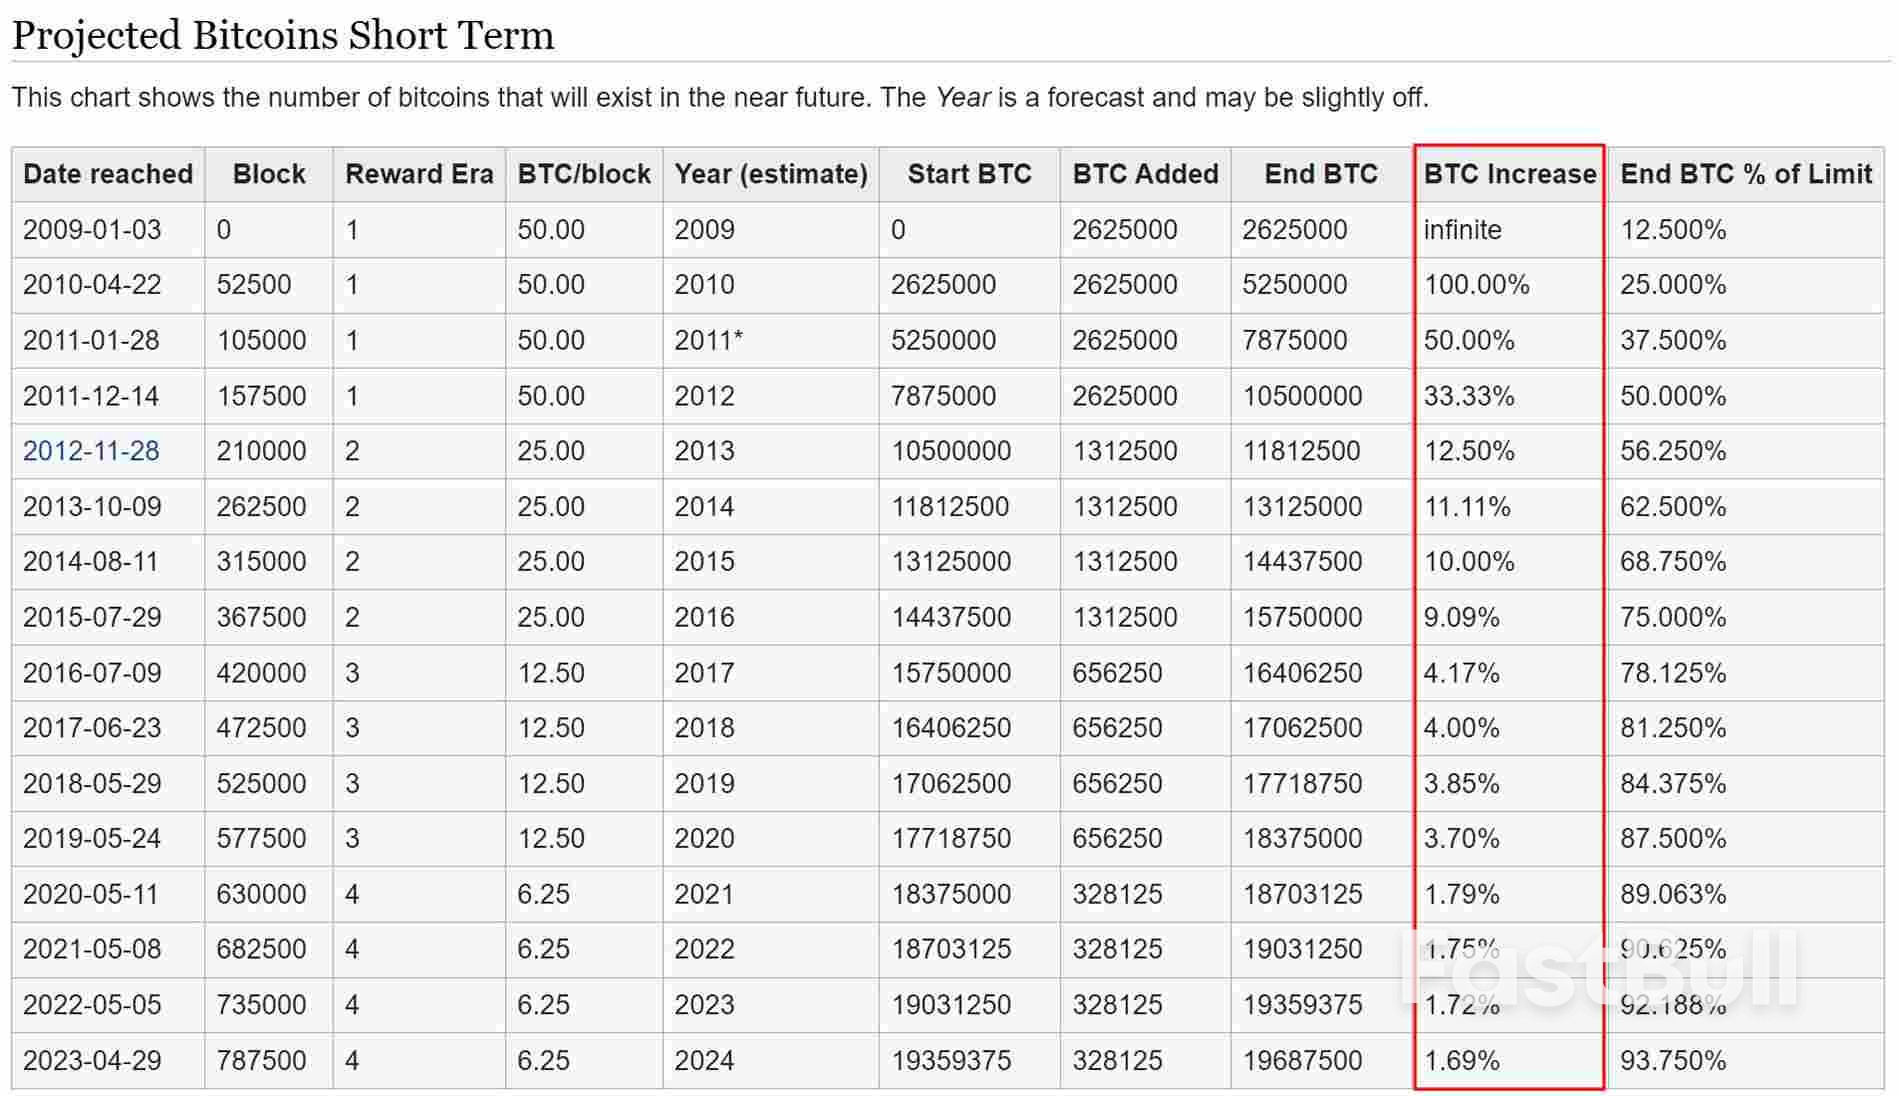Select the 2023-04-29 date cell

pyautogui.click(x=92, y=1060)
